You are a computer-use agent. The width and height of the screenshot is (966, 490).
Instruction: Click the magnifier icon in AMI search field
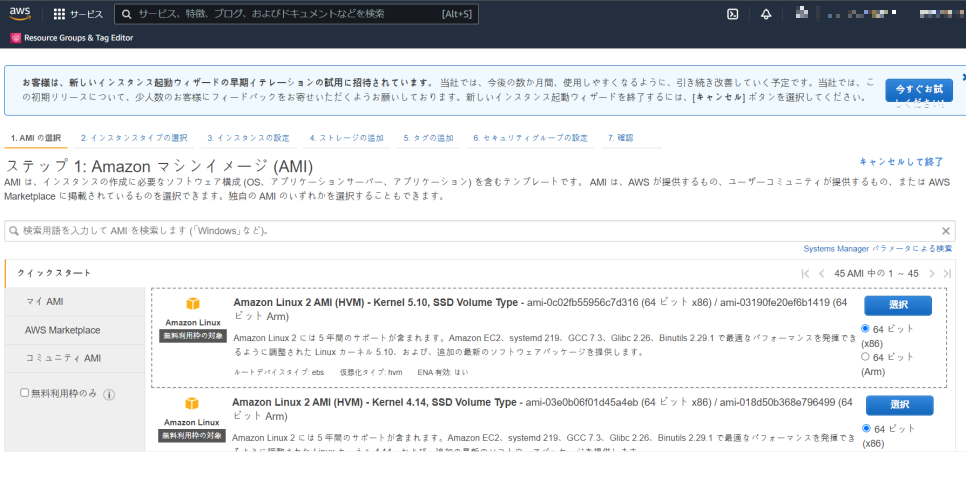(x=14, y=231)
